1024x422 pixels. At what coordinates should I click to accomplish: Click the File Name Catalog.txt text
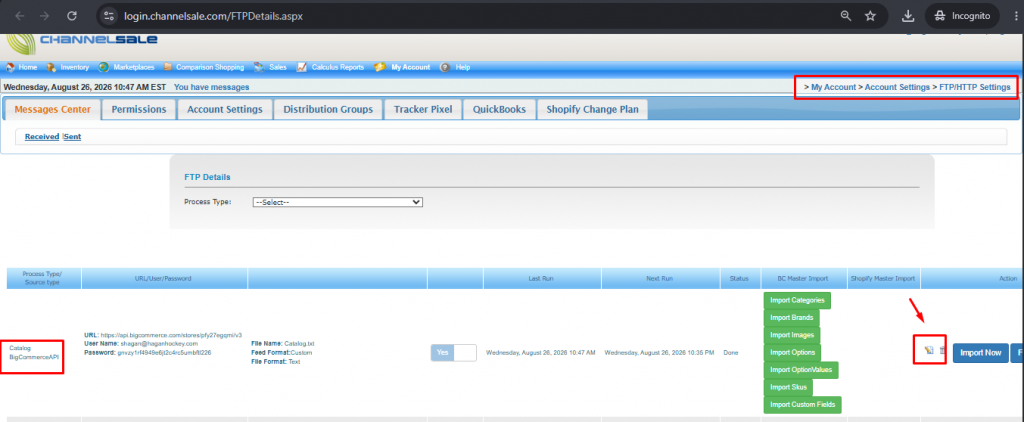[283, 343]
